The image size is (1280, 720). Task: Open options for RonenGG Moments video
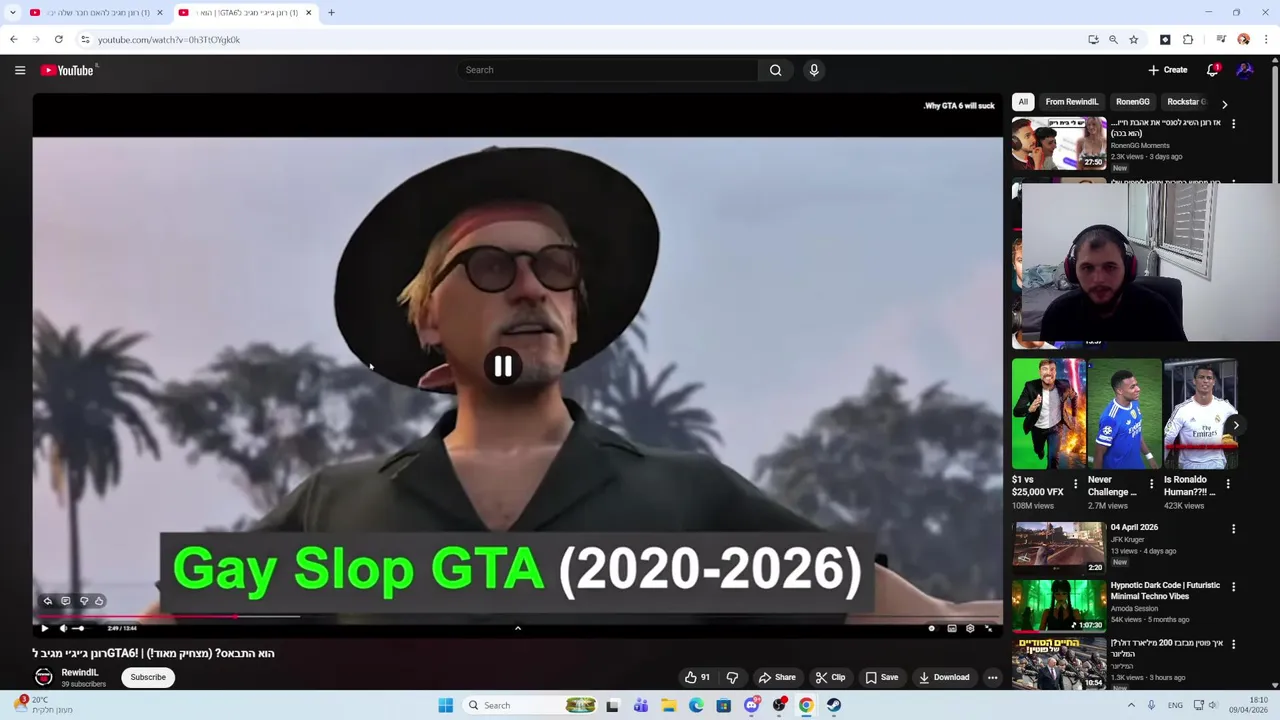coord(1233,124)
